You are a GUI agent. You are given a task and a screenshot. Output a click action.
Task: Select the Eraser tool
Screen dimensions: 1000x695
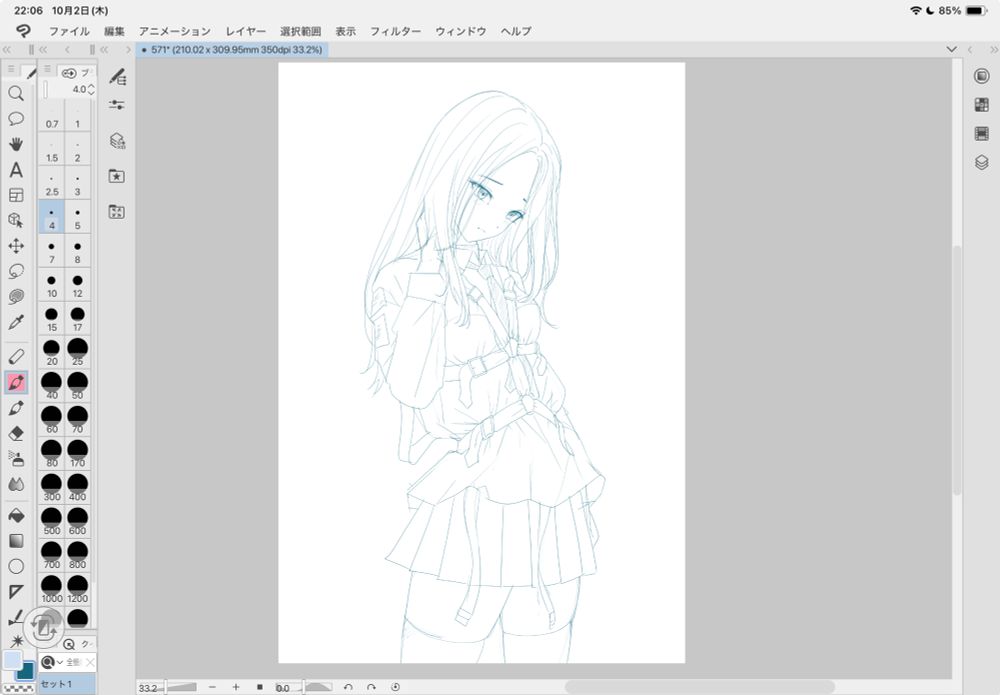(16, 434)
